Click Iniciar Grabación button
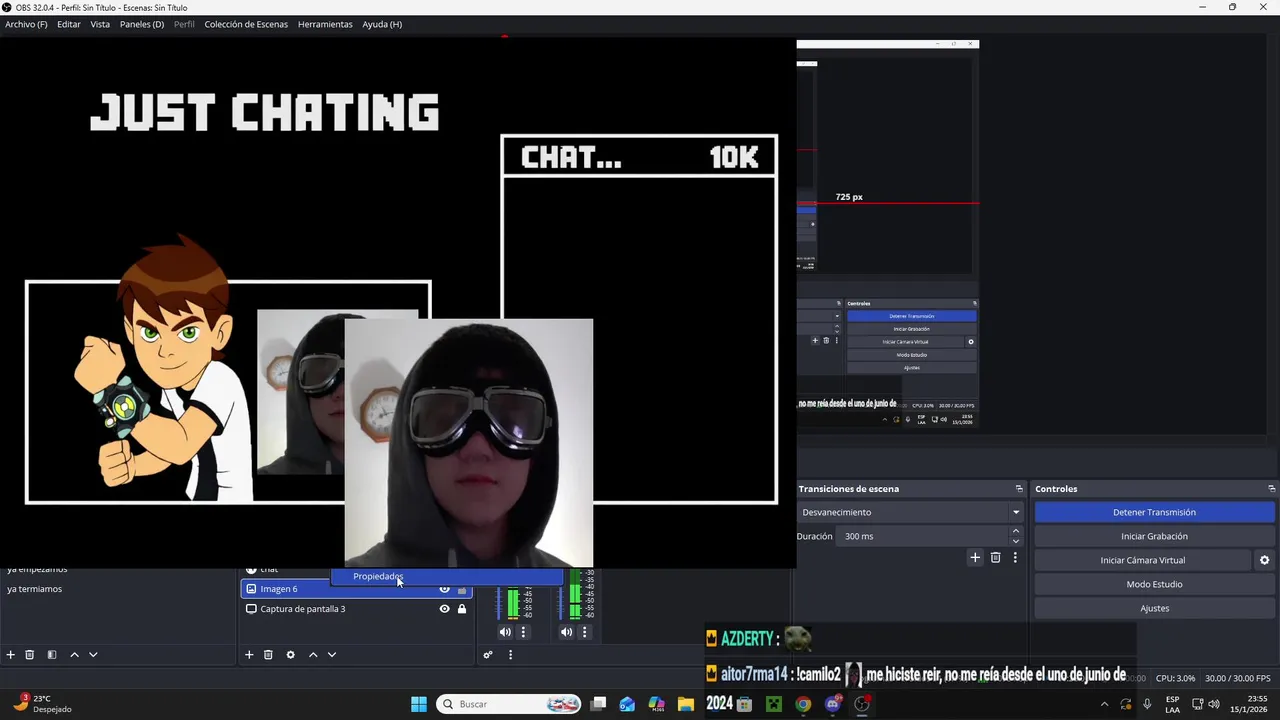 [1154, 536]
